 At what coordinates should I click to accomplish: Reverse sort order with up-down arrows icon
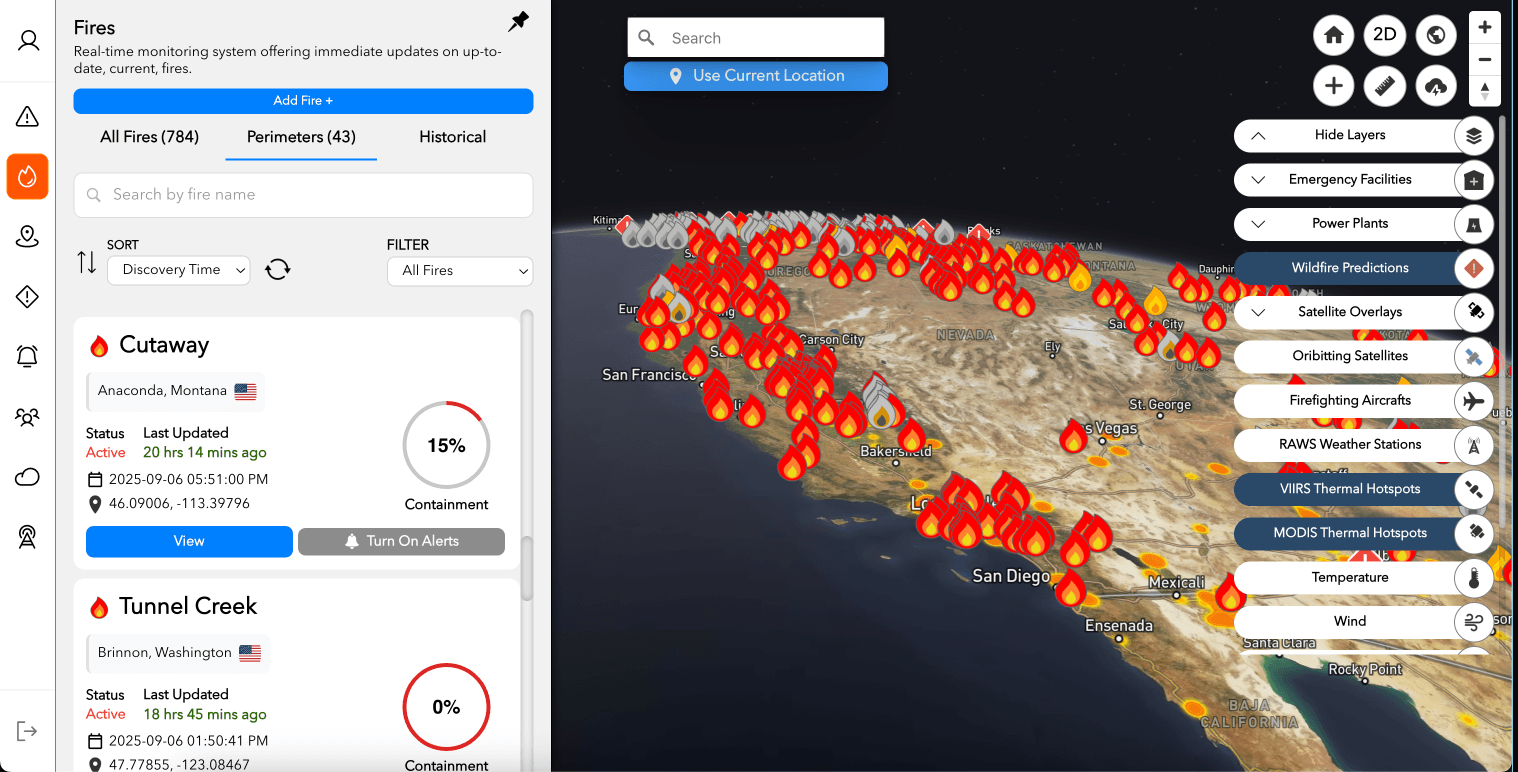[87, 263]
